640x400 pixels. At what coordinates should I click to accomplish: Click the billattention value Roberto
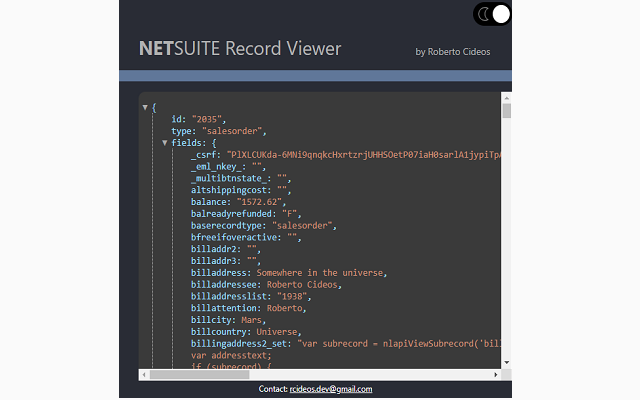[x=284, y=309]
